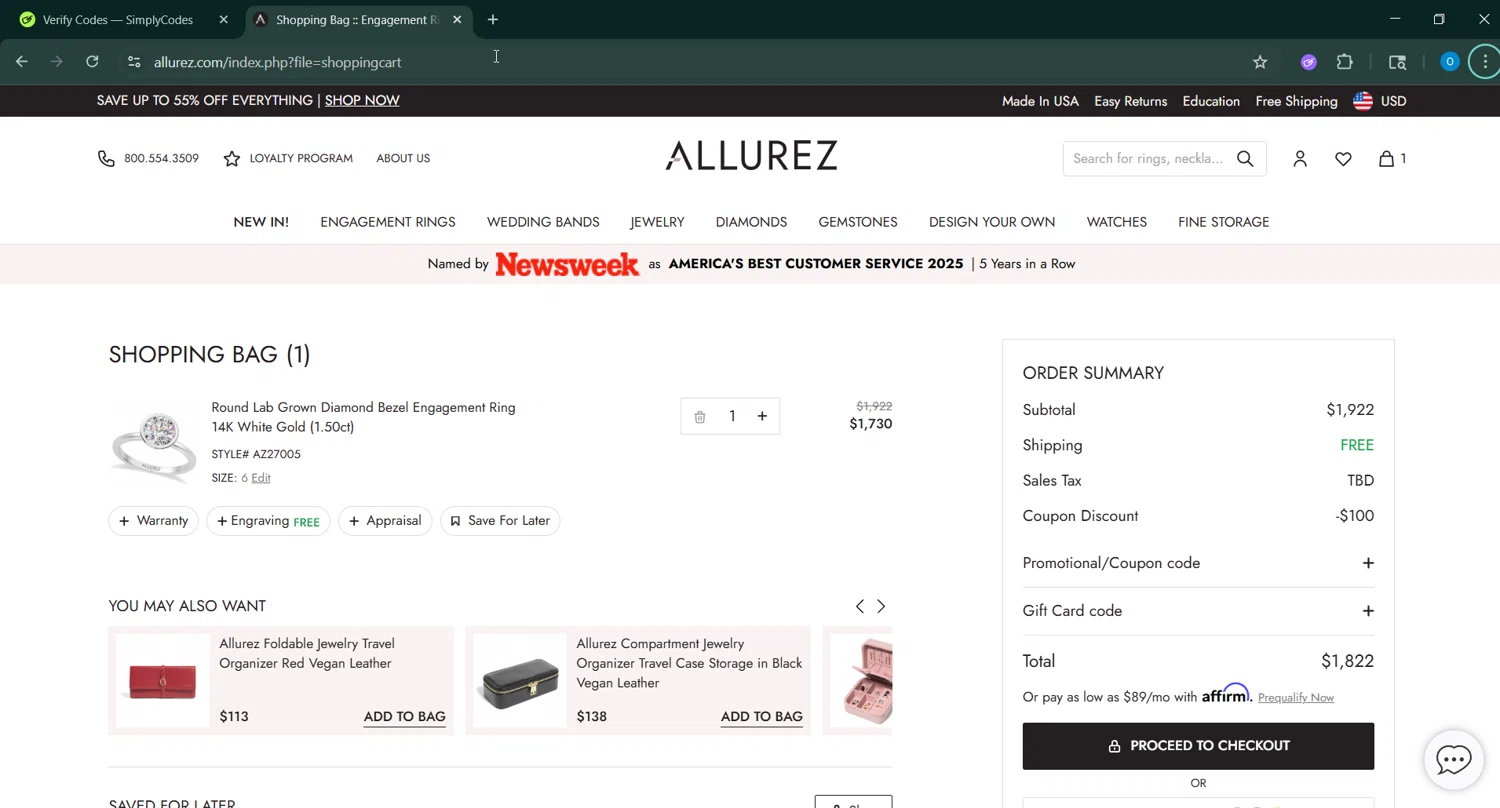Viewport: 1500px width, 808px height.
Task: Click the search magnifier icon
Action: click(x=1245, y=158)
